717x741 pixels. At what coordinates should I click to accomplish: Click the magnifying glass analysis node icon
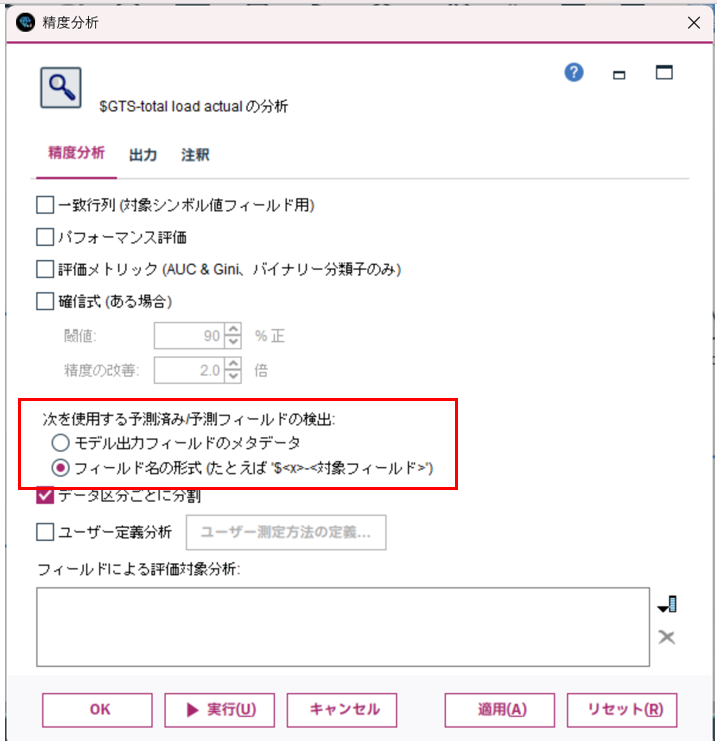coord(60,88)
